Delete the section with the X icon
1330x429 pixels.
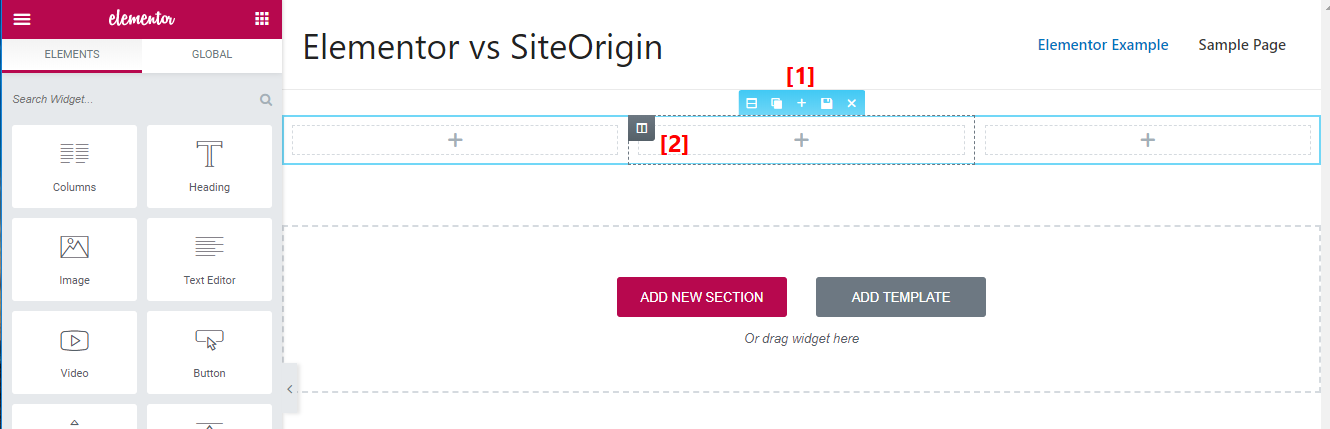[852, 103]
